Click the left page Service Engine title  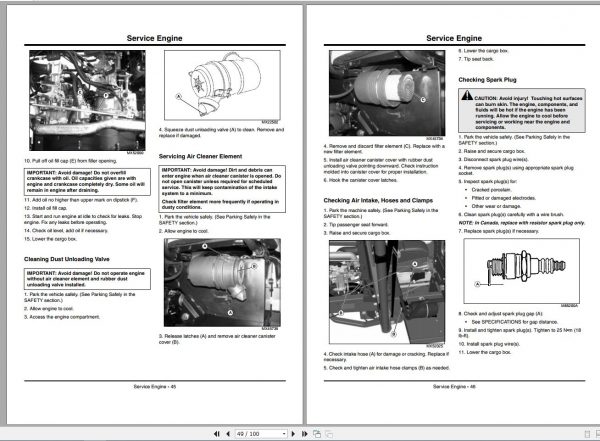[155, 38]
